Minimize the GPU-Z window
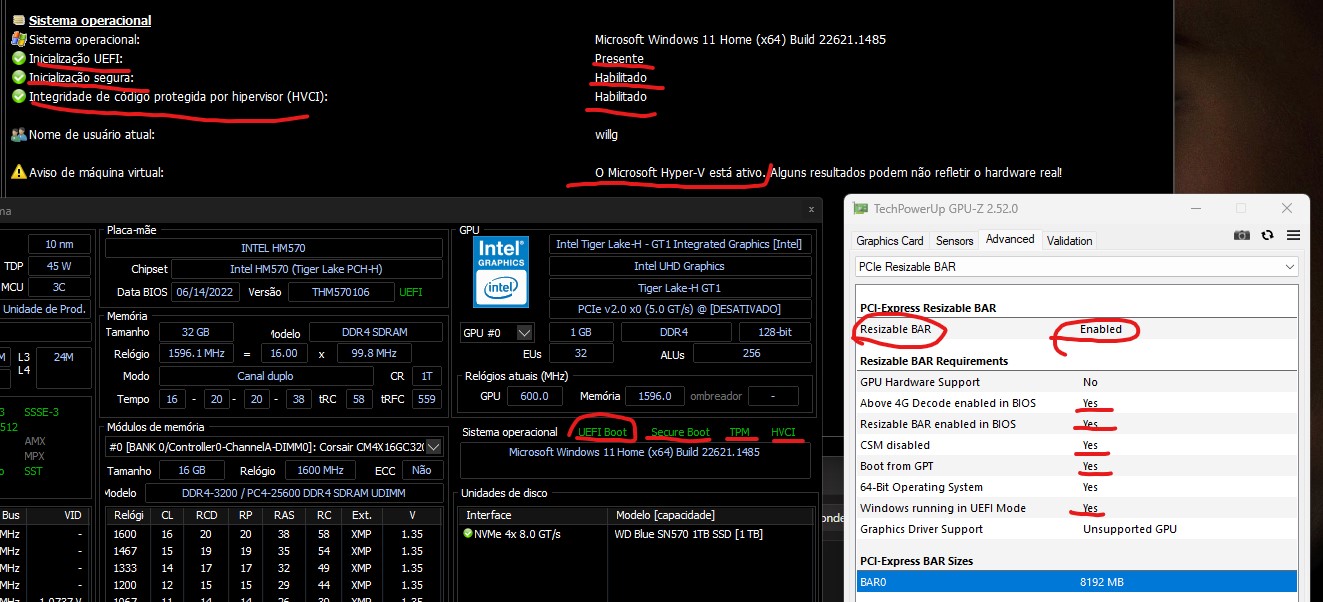 (x=1195, y=208)
